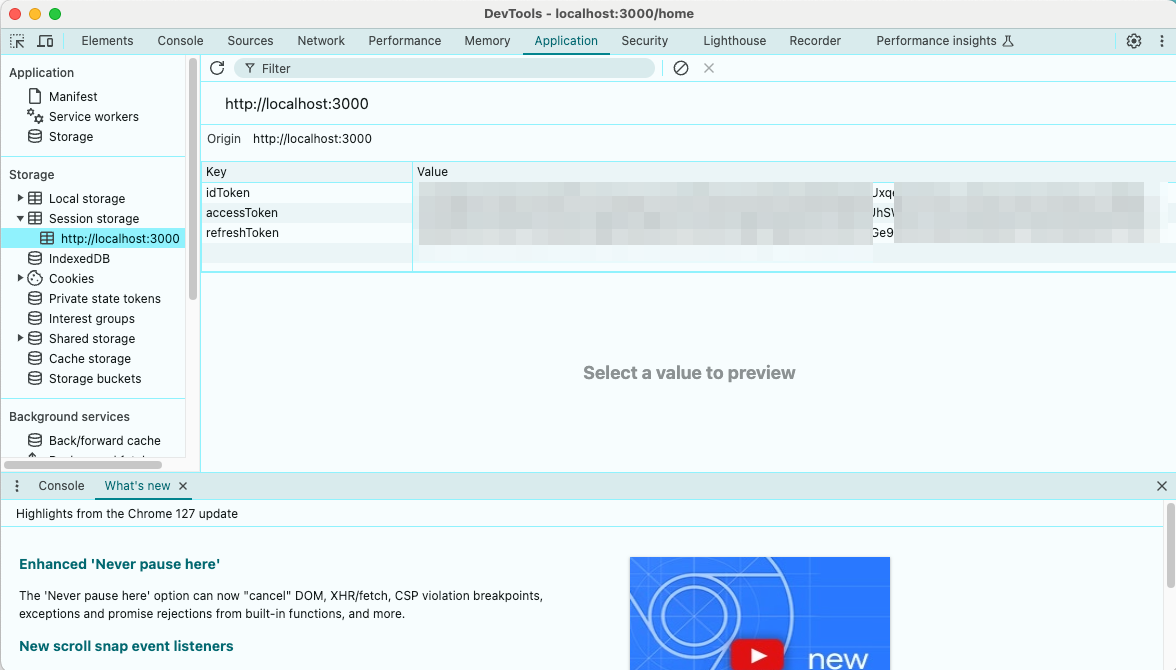
Task: Click the sidebar horizontal scrollbar
Action: (x=83, y=465)
